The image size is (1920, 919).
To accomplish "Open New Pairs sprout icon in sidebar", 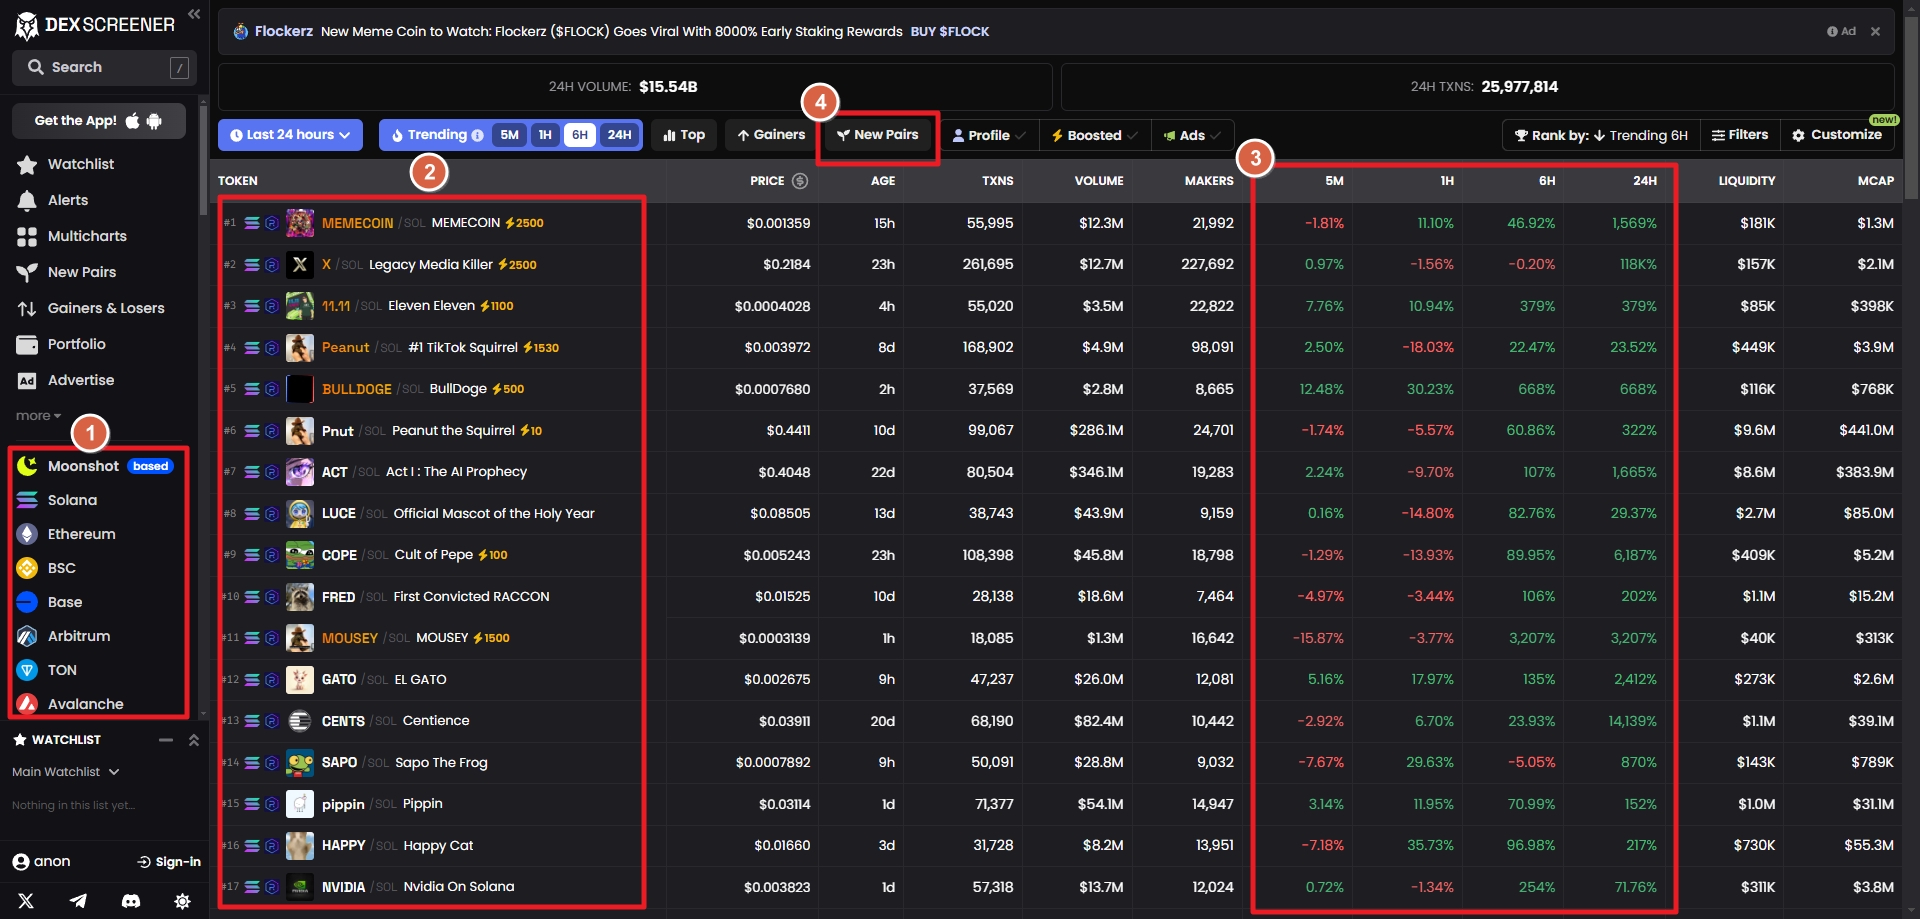I will pos(27,272).
